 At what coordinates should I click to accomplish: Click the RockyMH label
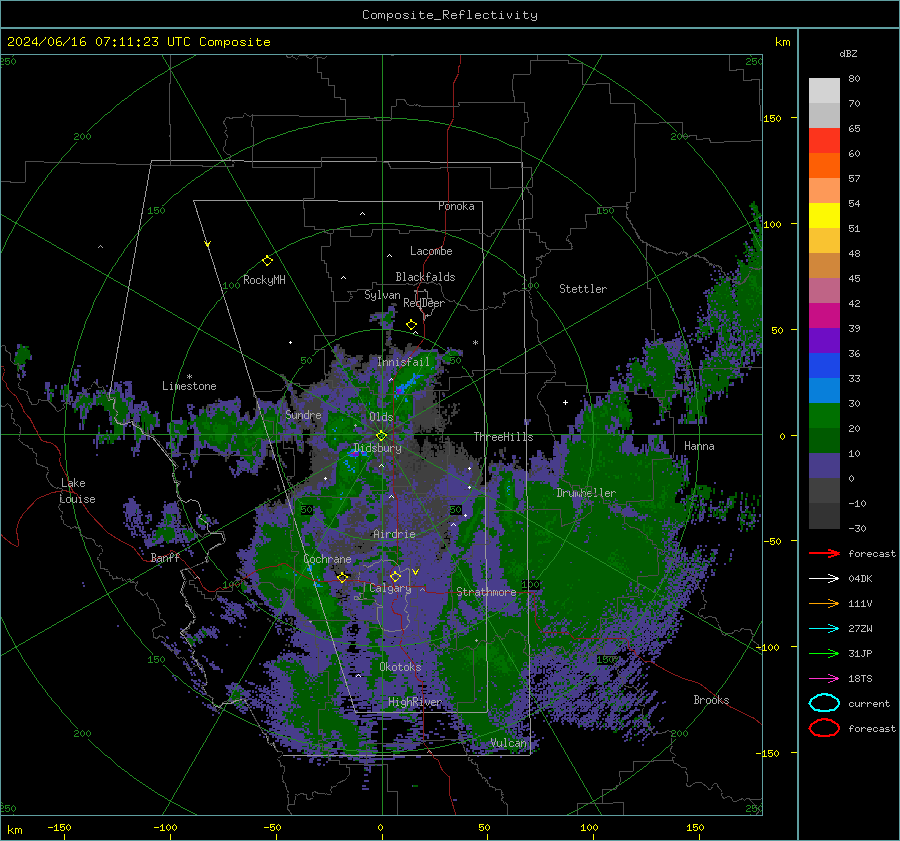click(x=264, y=280)
